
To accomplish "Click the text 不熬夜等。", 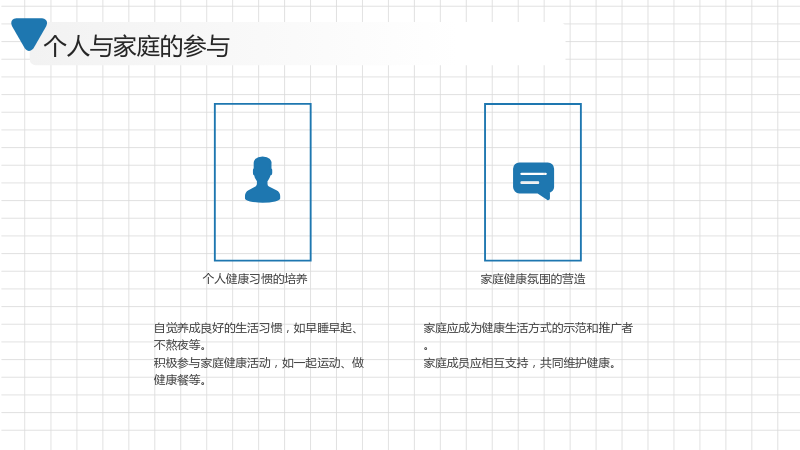I will [180, 345].
